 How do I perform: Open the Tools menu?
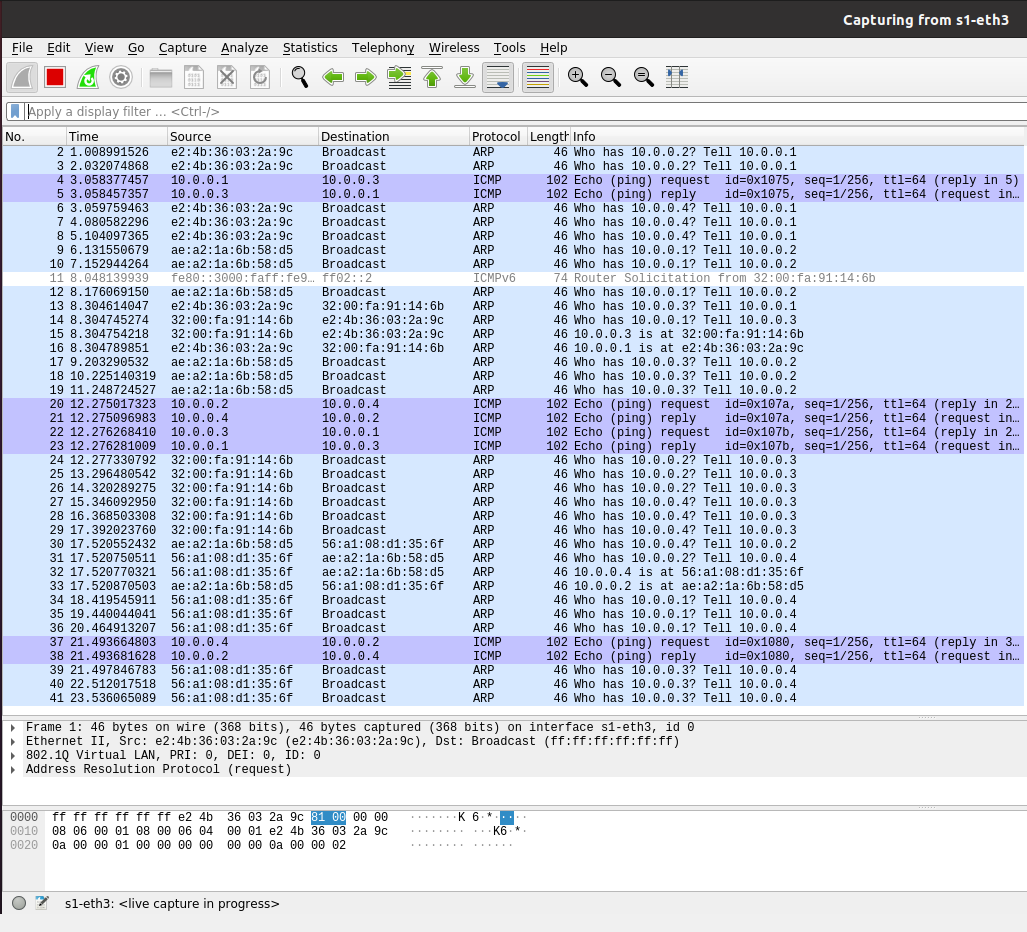pyautogui.click(x=510, y=48)
